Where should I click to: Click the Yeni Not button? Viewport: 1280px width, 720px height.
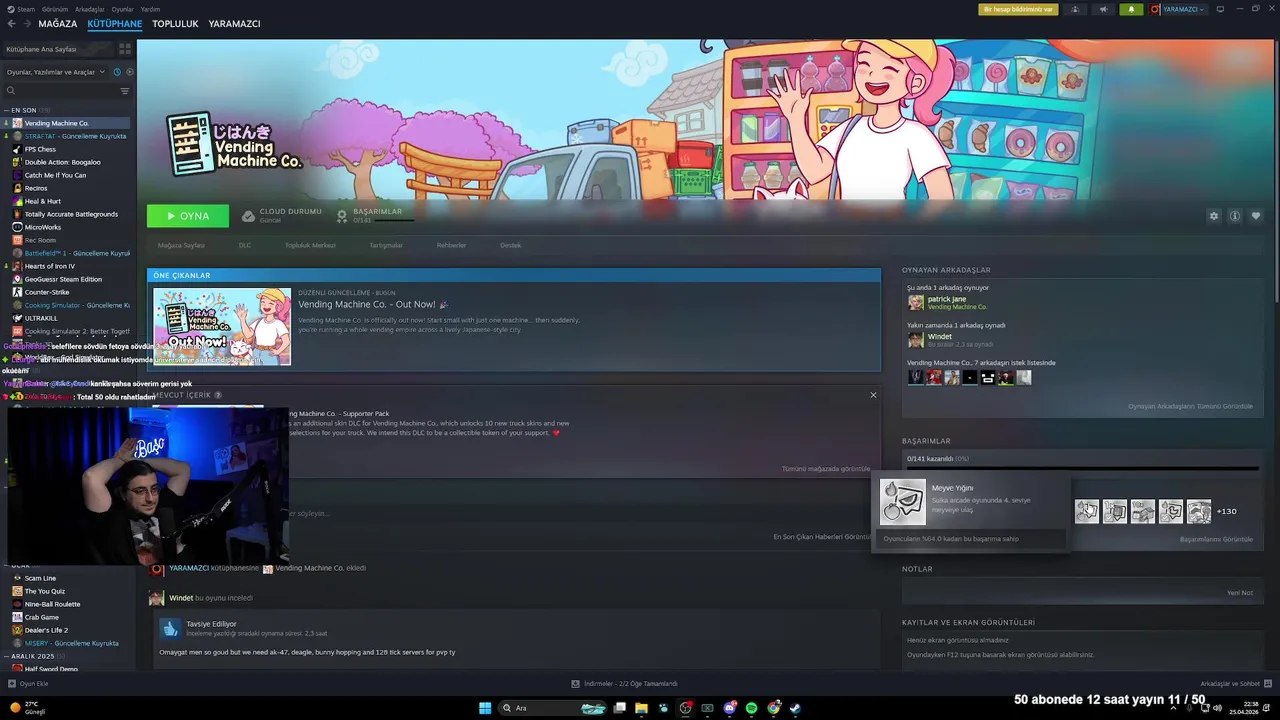click(1240, 593)
